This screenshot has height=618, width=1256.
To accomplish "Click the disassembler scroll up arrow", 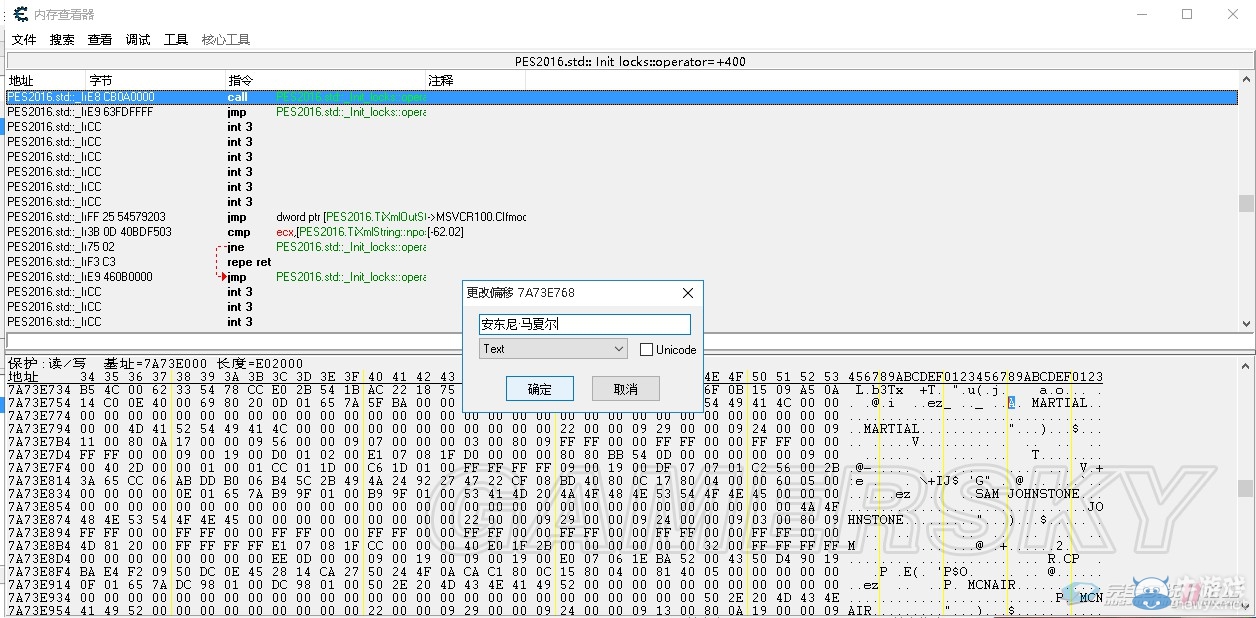I will tap(1246, 81).
